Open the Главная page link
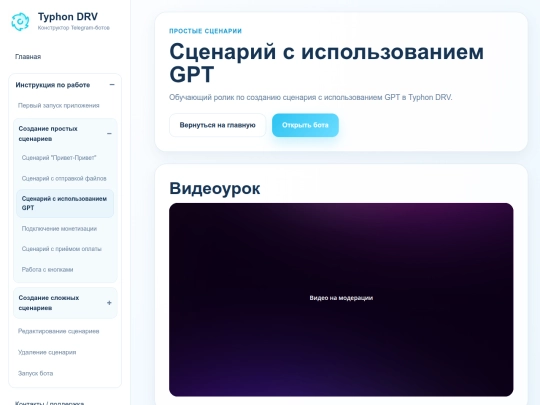 click(x=28, y=56)
